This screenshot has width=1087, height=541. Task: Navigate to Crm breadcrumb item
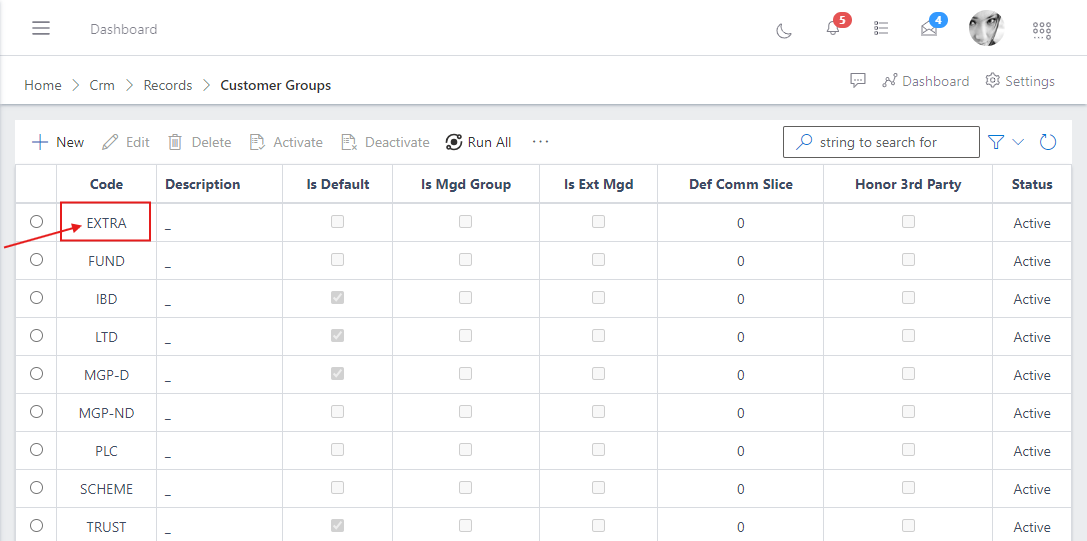click(x=102, y=85)
